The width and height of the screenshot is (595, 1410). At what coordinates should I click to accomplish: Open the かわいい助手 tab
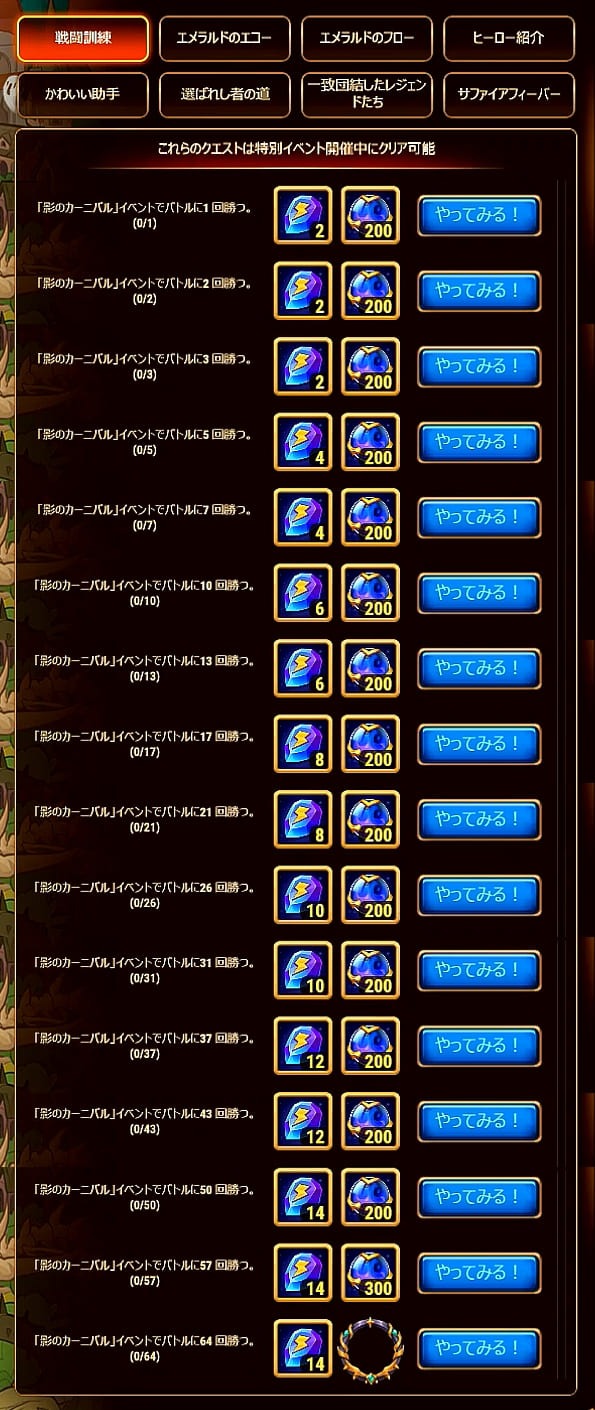click(x=83, y=95)
